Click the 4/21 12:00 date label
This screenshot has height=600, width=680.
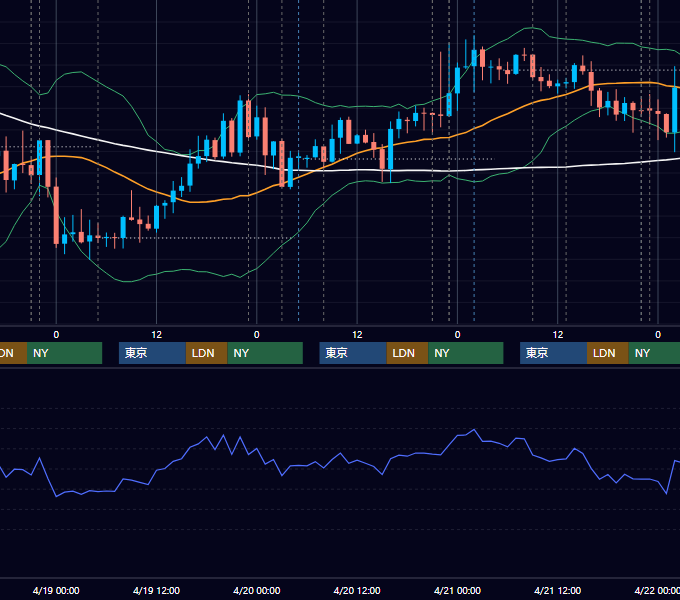558,590
